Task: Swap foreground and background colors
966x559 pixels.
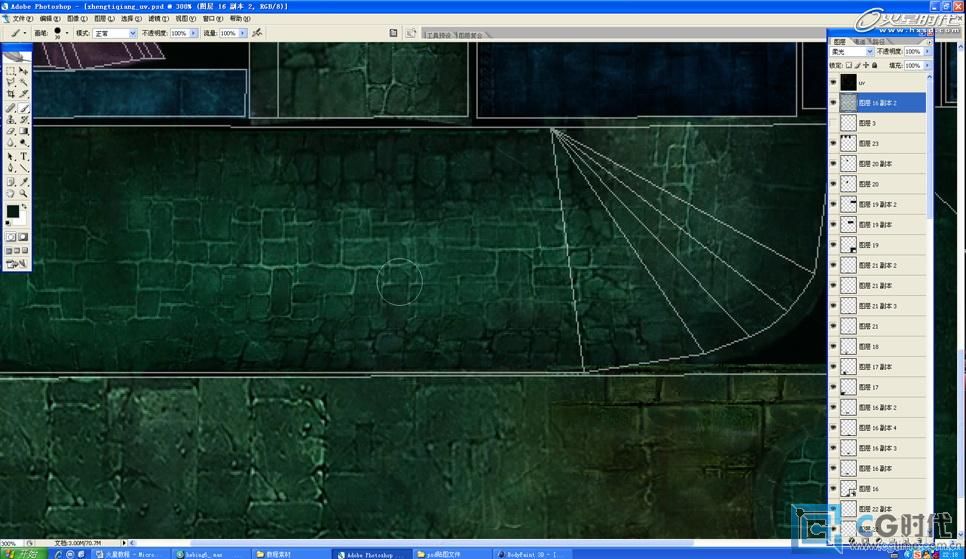Action: (x=25, y=207)
